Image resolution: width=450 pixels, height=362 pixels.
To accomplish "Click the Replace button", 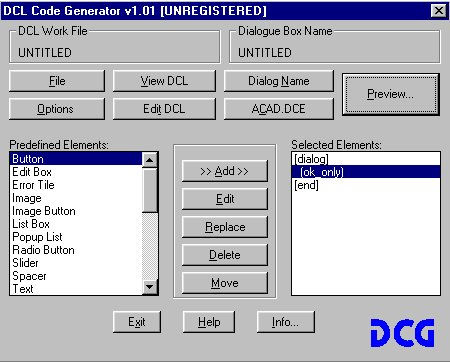I will (225, 227).
